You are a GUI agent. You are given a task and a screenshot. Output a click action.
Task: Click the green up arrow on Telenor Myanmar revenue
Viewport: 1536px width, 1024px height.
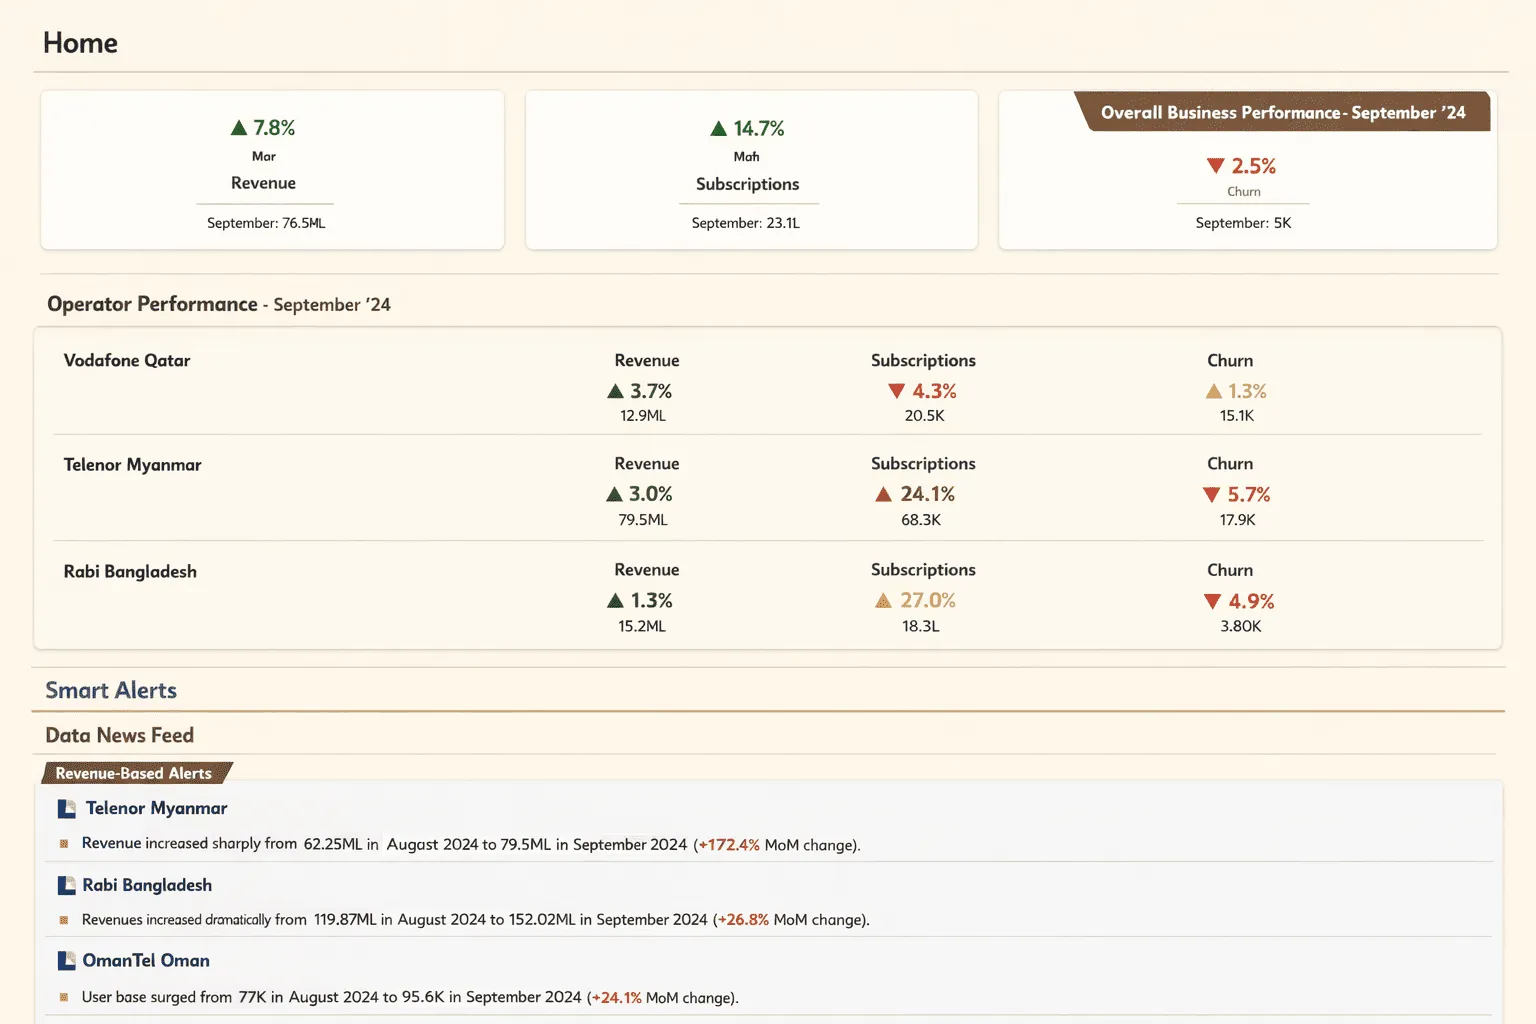click(612, 494)
